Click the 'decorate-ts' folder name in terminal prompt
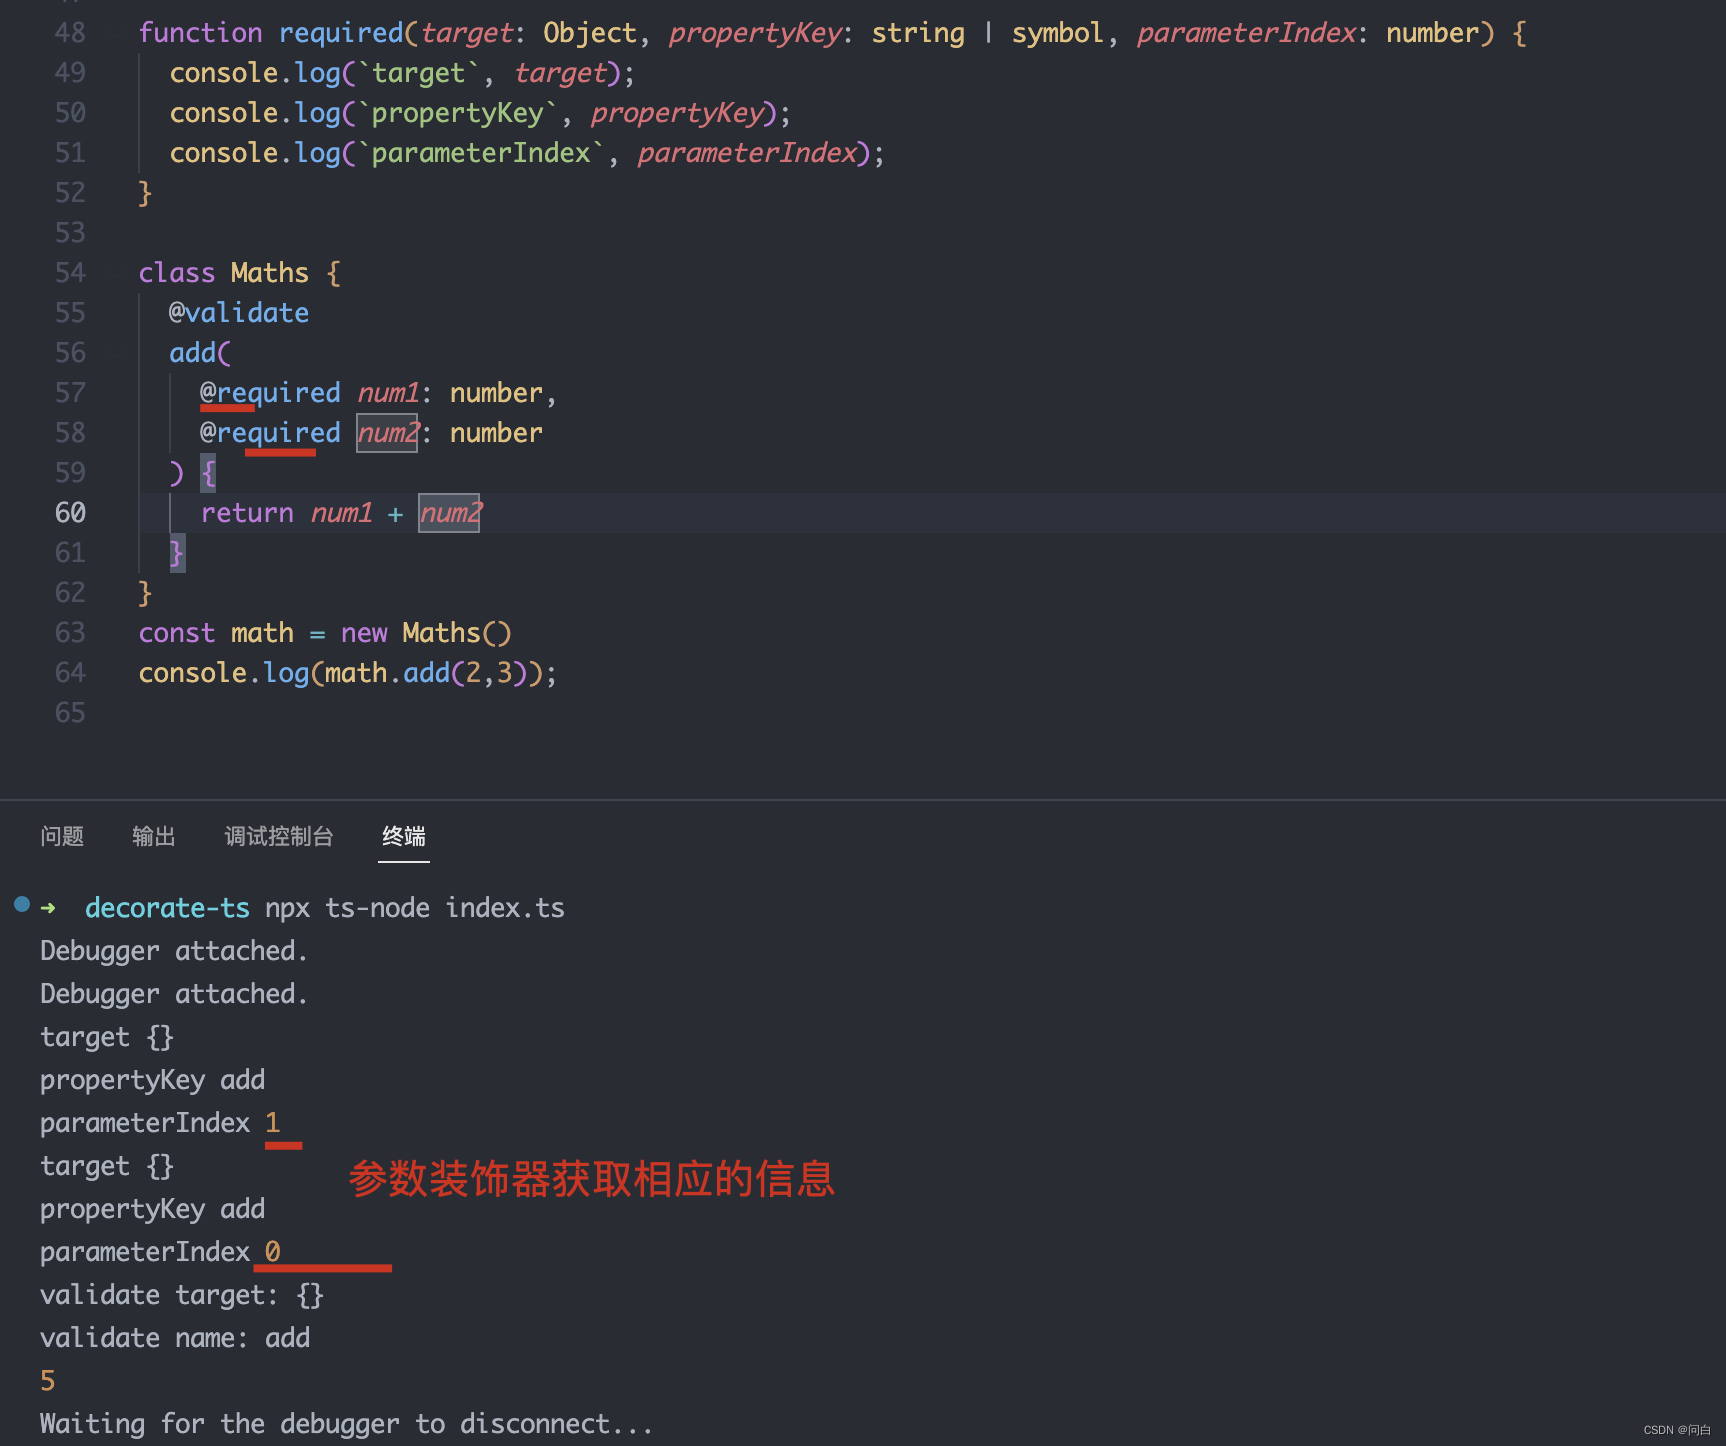Image resolution: width=1726 pixels, height=1446 pixels. coord(167,908)
